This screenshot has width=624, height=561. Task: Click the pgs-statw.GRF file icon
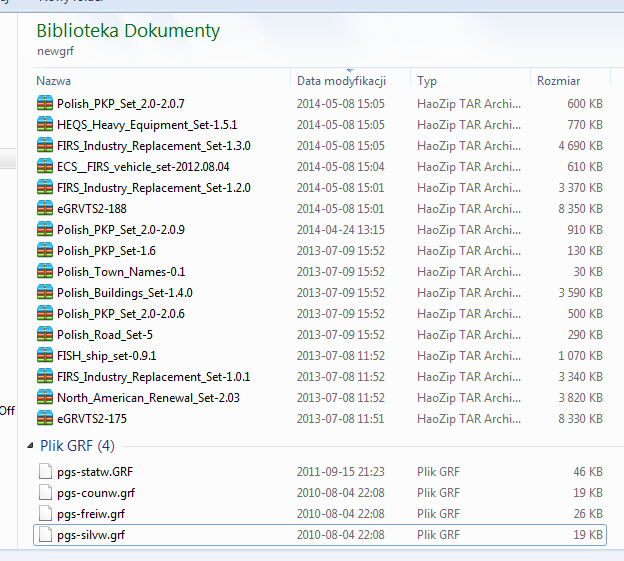pos(44,471)
